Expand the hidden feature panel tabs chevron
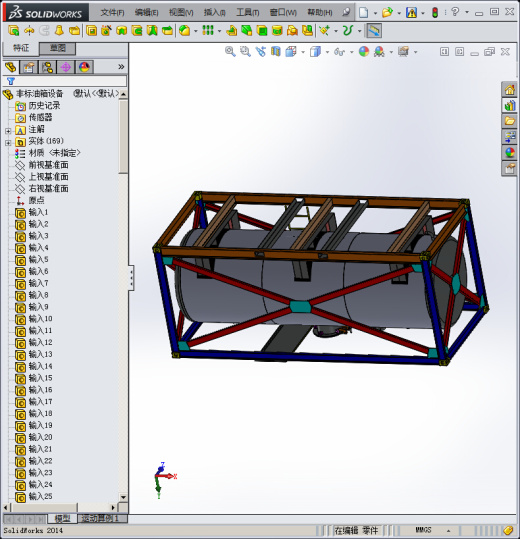This screenshot has width=520, height=539. click(x=121, y=67)
